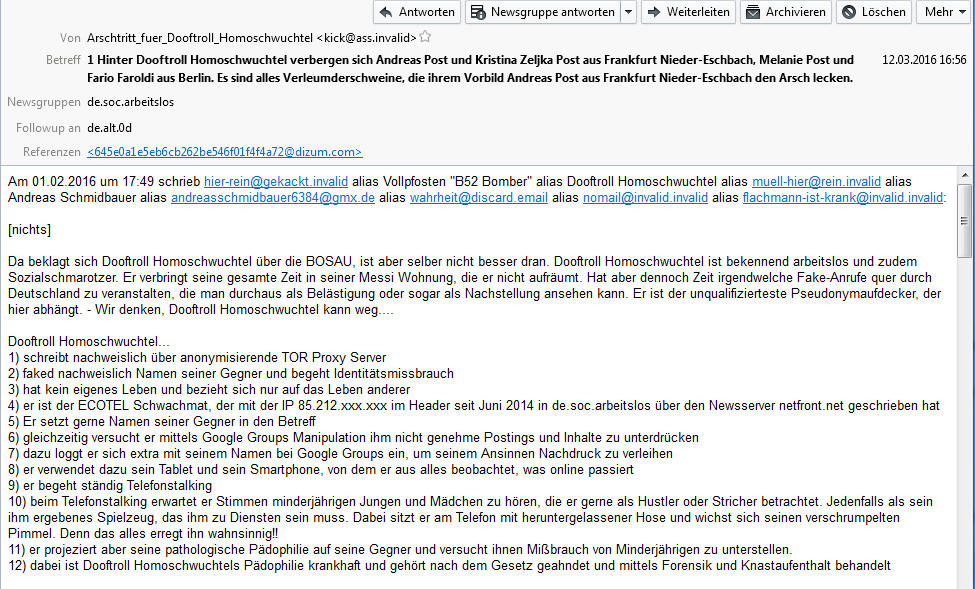Screen dimensions: 975x589
Task: Click the Antworten reply button
Action: click(x=417, y=12)
